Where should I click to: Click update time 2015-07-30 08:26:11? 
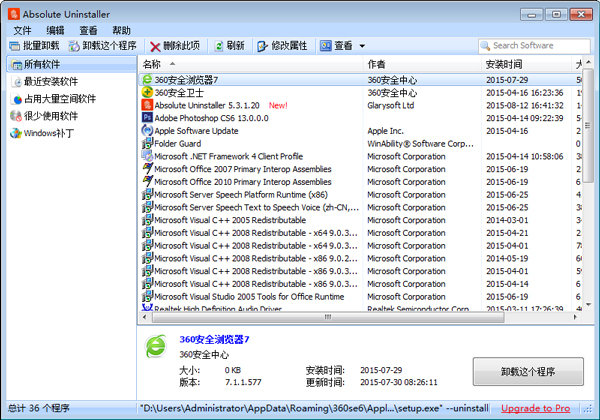[399, 382]
